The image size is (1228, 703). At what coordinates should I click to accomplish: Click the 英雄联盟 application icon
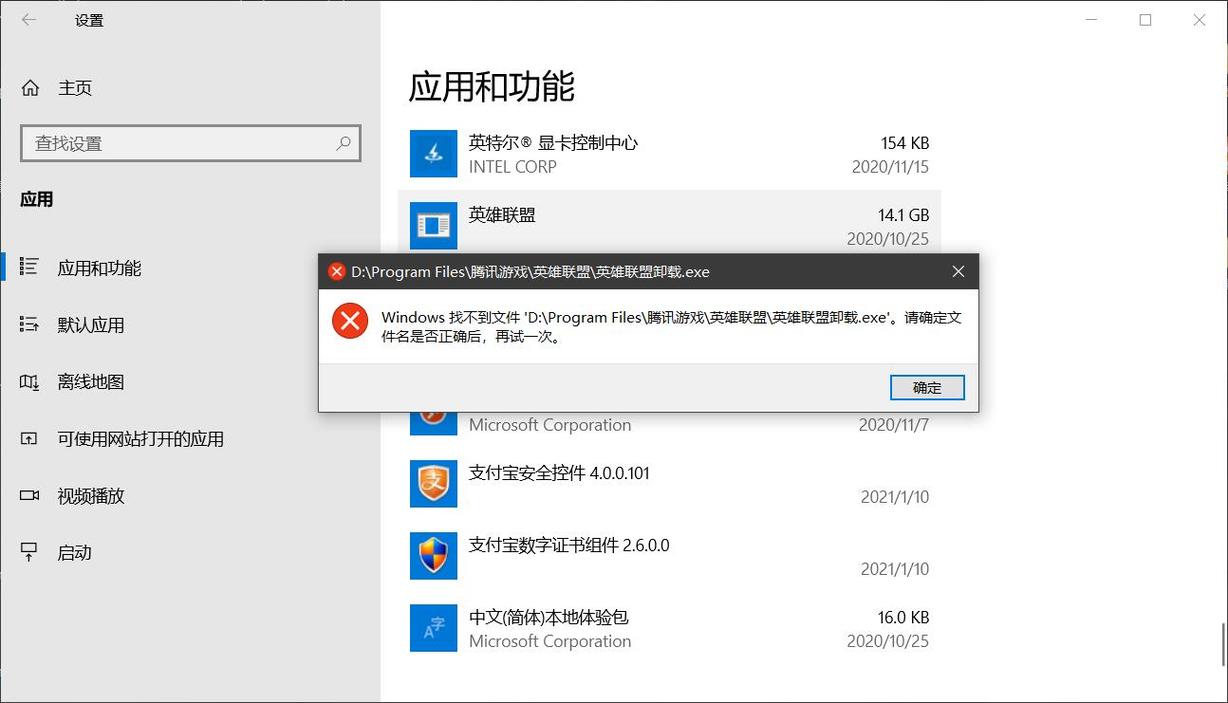433,225
